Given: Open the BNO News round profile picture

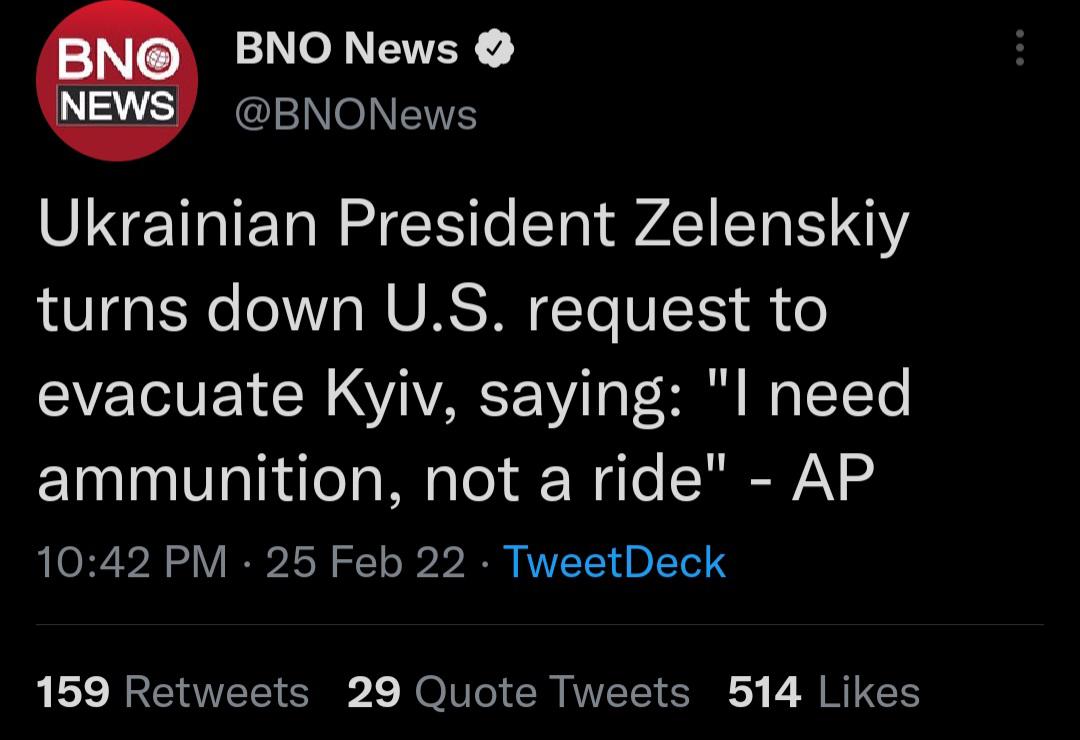Looking at the screenshot, I should coord(116,81).
